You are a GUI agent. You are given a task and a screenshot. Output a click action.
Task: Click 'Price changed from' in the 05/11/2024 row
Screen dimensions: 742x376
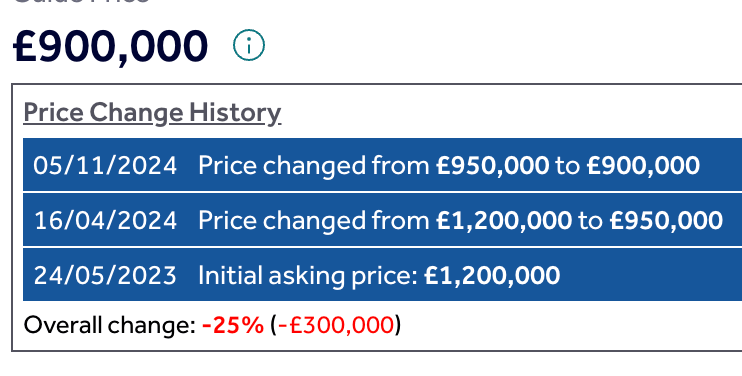314,166
